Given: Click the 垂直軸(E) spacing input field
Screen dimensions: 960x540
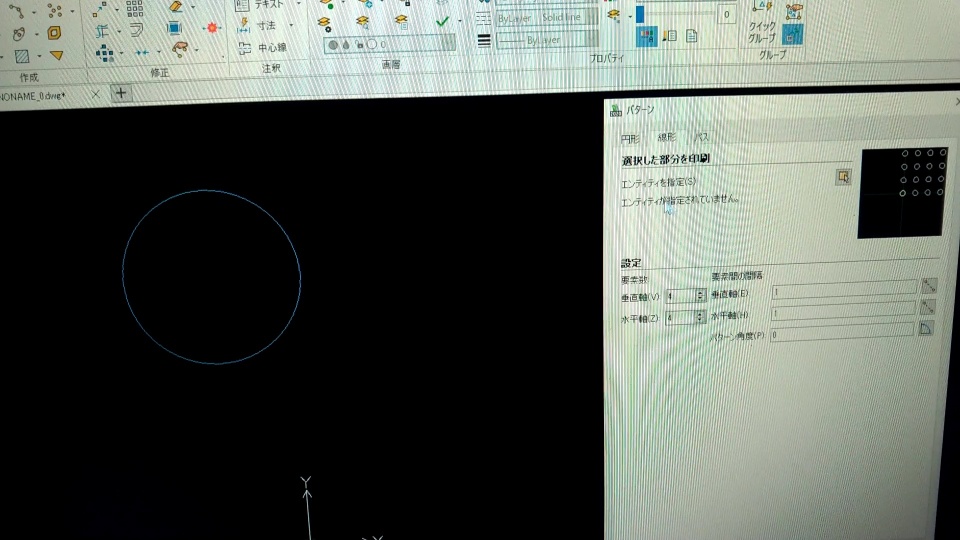Looking at the screenshot, I should (x=844, y=288).
